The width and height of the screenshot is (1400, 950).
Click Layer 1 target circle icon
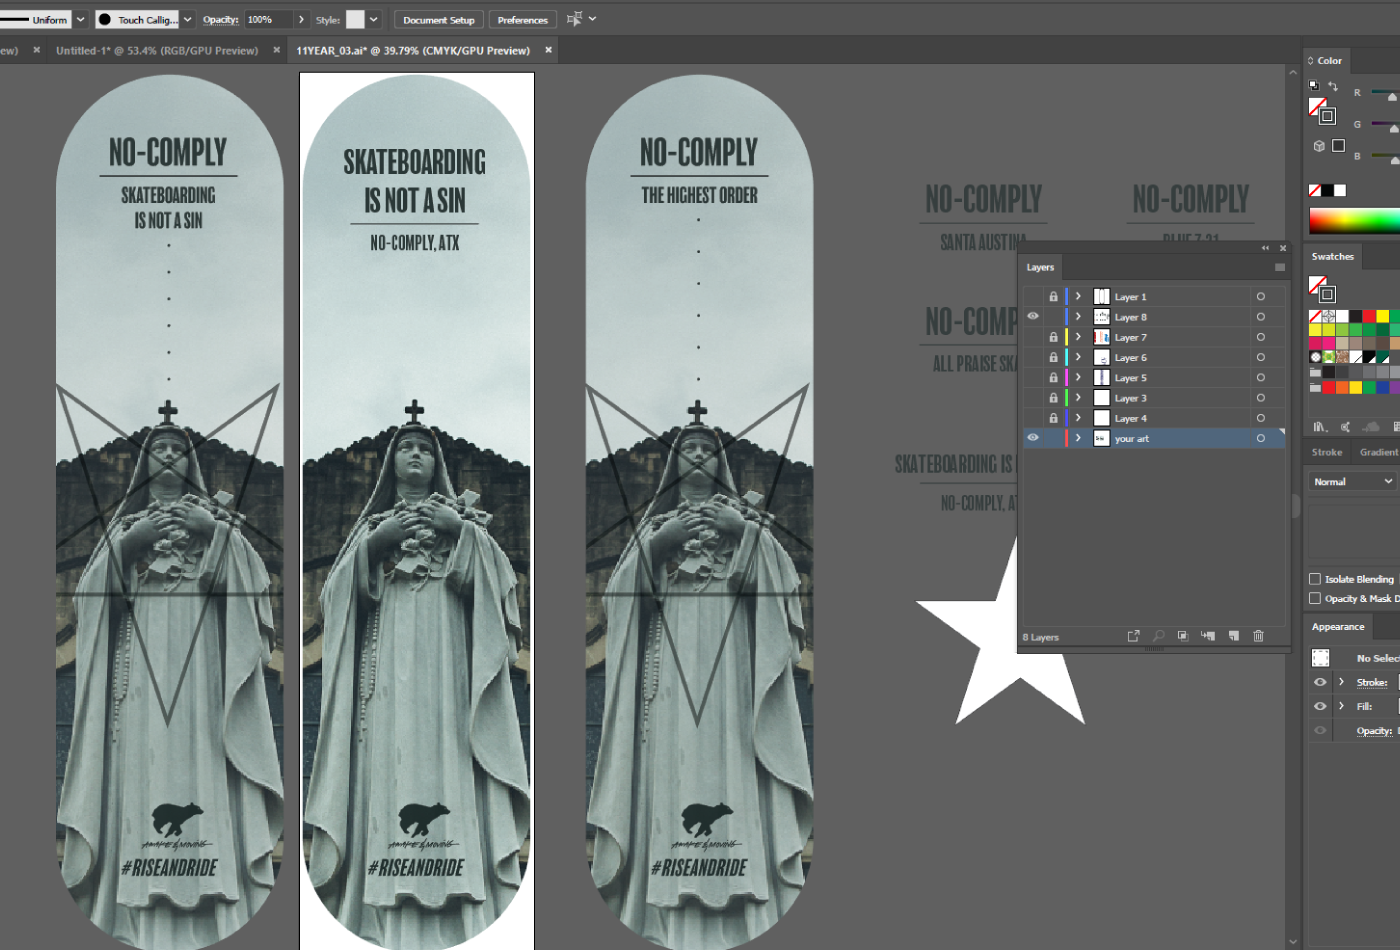[1260, 296]
